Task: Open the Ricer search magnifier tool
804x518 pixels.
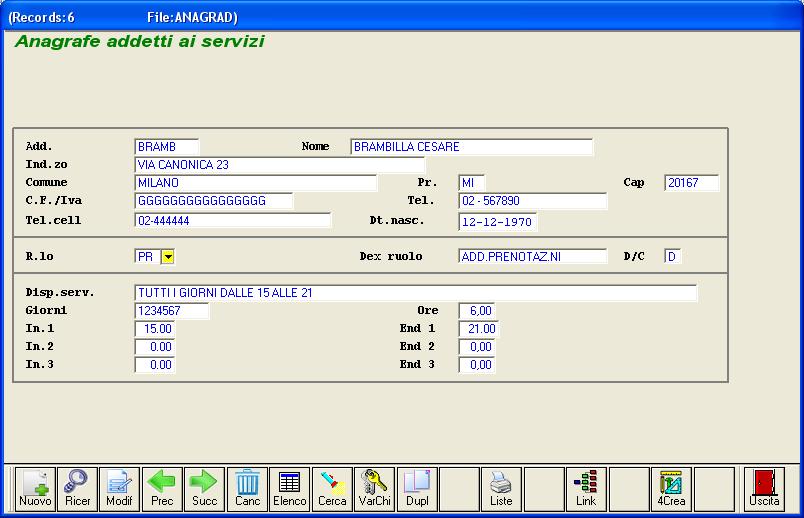Action: (77, 489)
